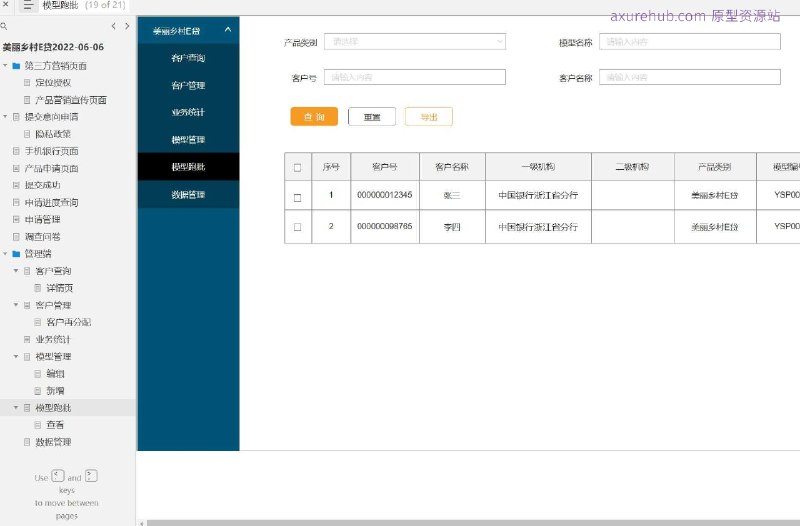Screen dimensions: 800x526
Task: Click page icon next to 查看
Action: tap(38, 424)
